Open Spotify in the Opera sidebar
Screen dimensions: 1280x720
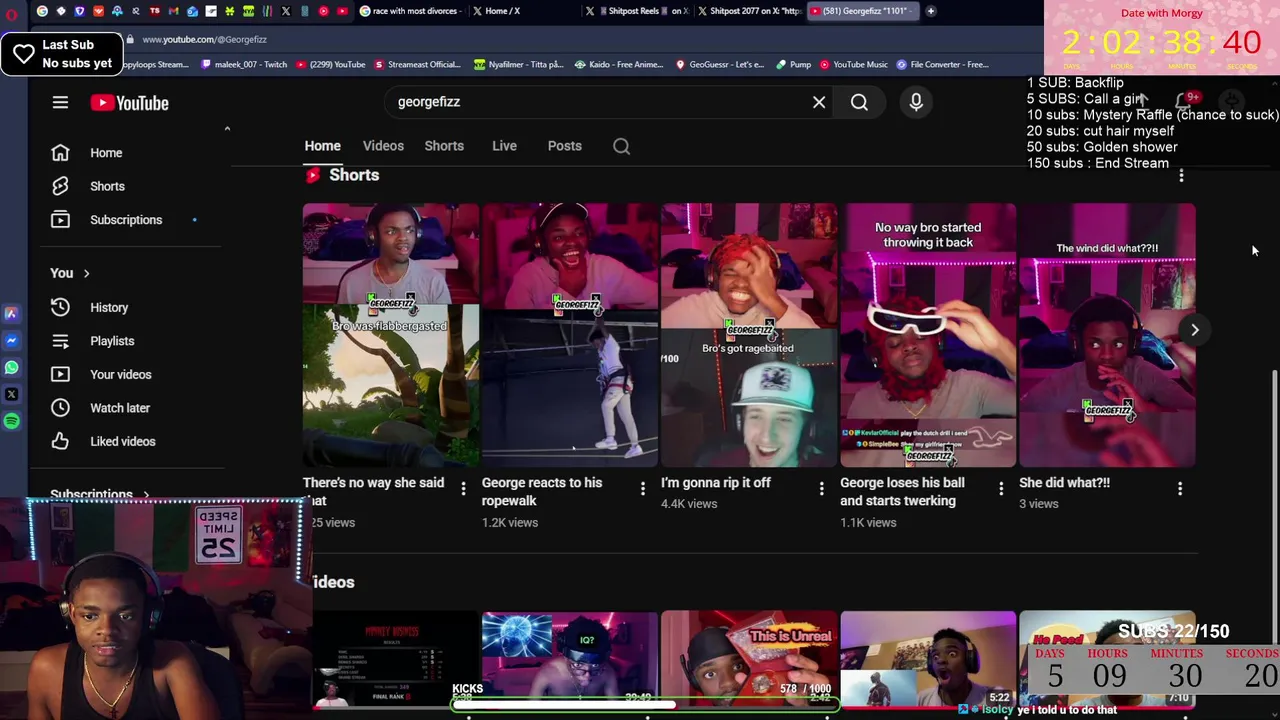pyautogui.click(x=11, y=421)
